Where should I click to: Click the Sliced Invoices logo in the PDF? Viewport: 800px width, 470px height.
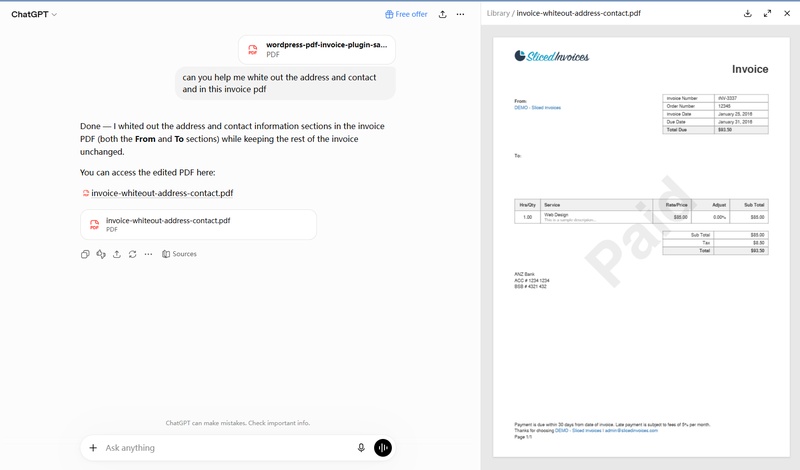(x=552, y=56)
